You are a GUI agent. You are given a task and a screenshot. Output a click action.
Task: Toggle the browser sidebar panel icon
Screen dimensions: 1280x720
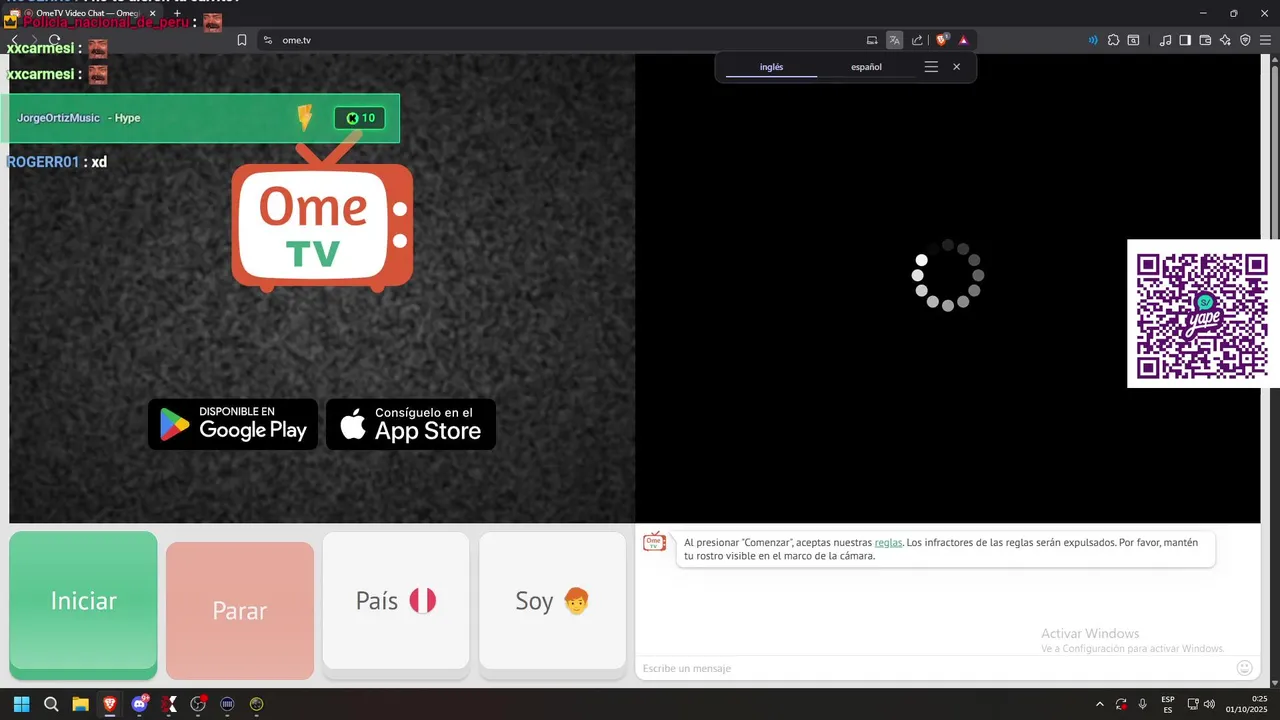click(x=1185, y=40)
